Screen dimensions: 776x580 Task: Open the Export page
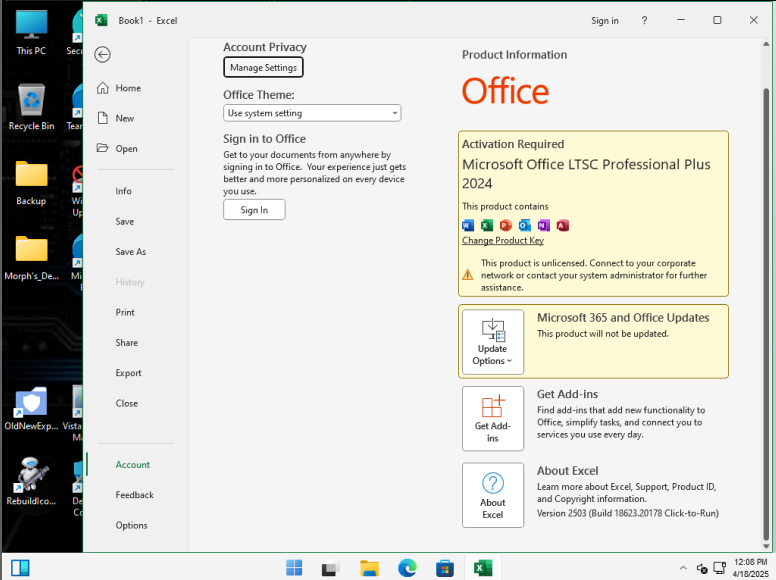pos(128,373)
